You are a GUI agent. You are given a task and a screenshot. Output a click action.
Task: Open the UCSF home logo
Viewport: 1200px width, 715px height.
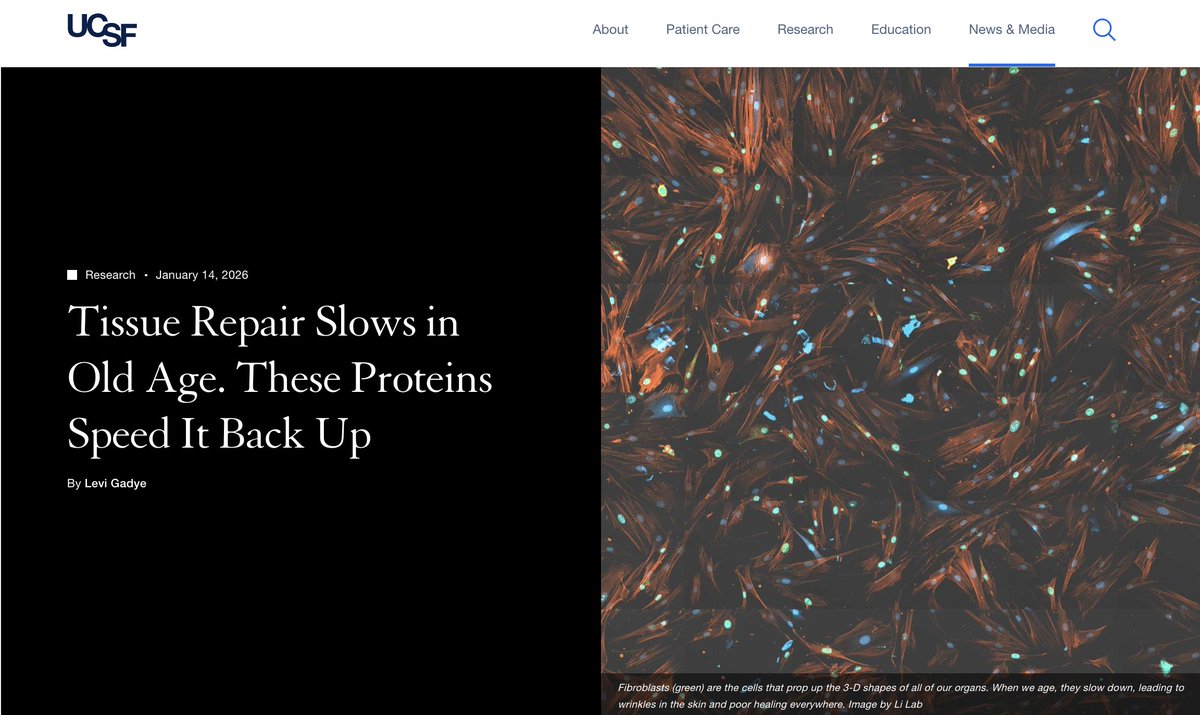[102, 30]
